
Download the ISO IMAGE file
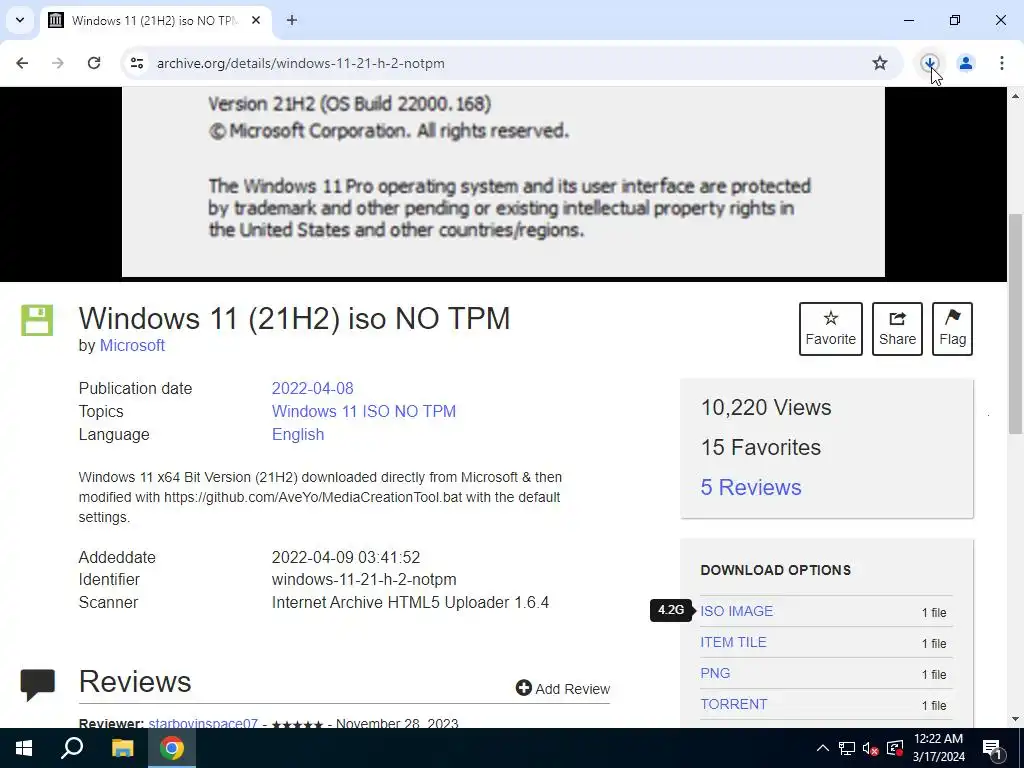click(737, 611)
